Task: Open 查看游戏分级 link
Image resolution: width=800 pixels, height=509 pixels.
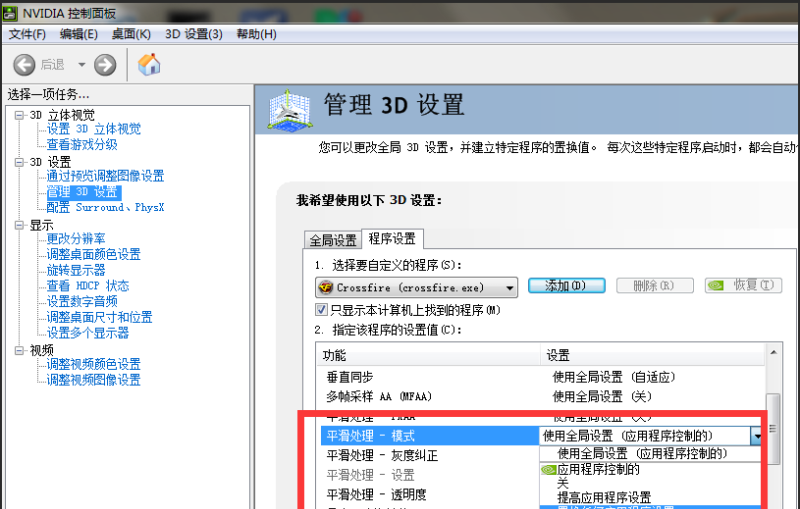Action: (x=82, y=144)
